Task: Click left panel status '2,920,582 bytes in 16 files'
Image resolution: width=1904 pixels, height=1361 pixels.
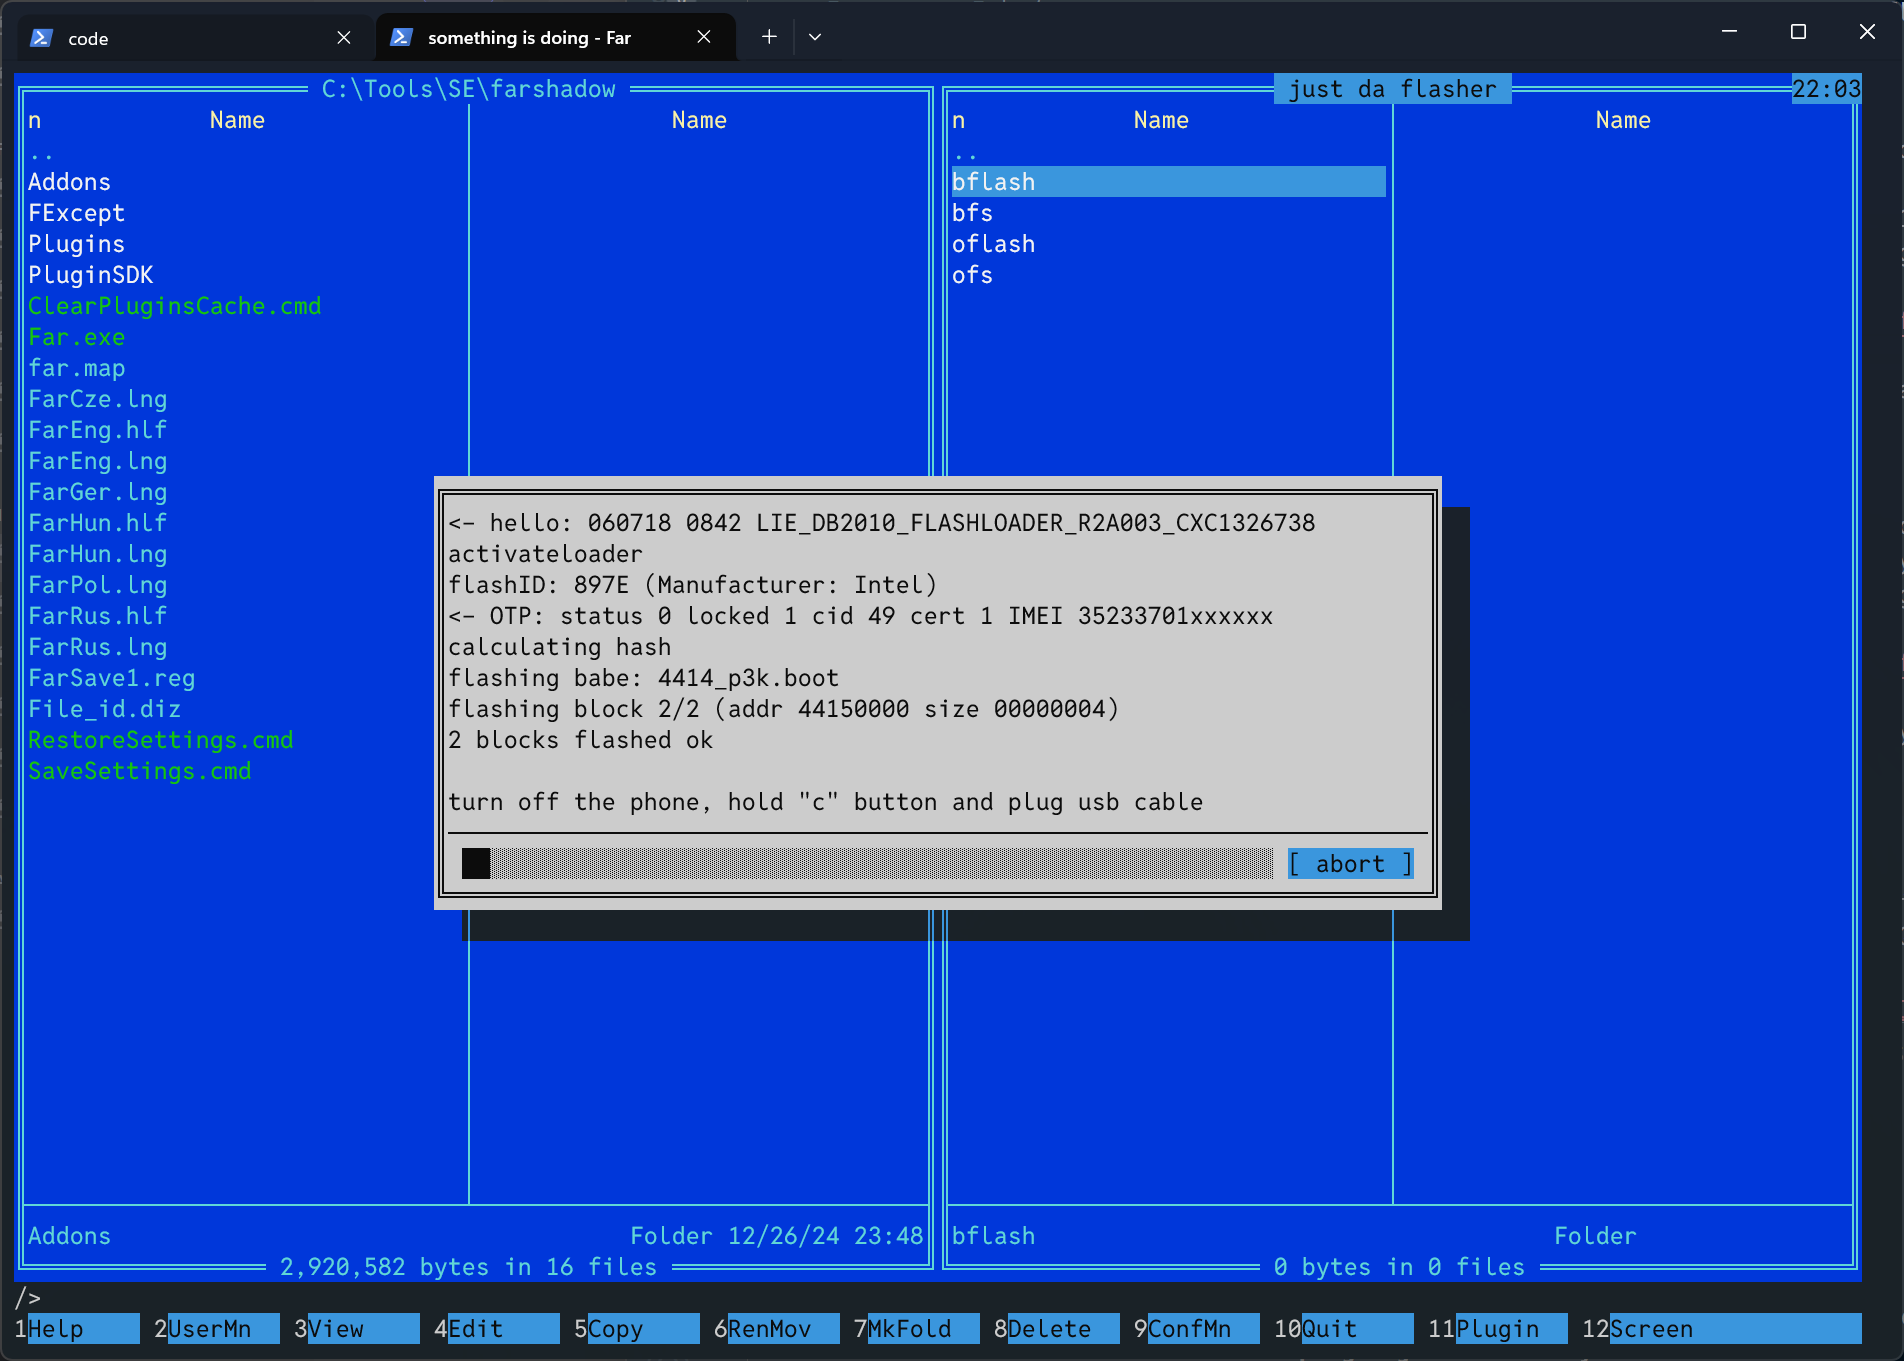Action: click(468, 1267)
